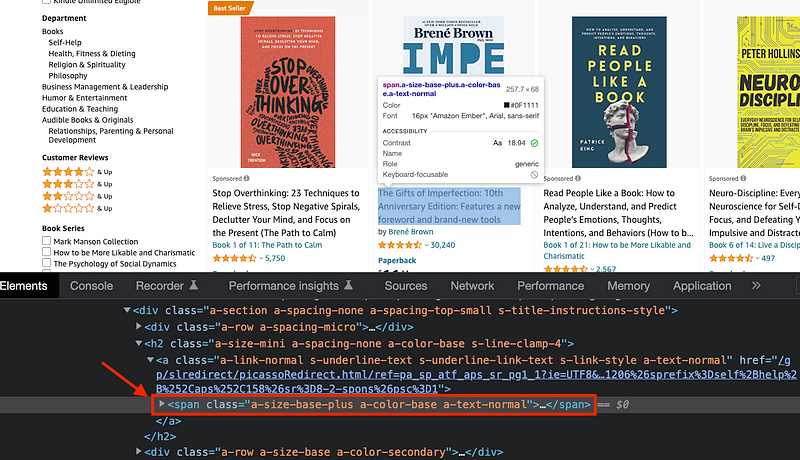Click info icon beside Stop Overthinking Sponsored
Viewport: 800px width, 460px height.
[246, 178]
